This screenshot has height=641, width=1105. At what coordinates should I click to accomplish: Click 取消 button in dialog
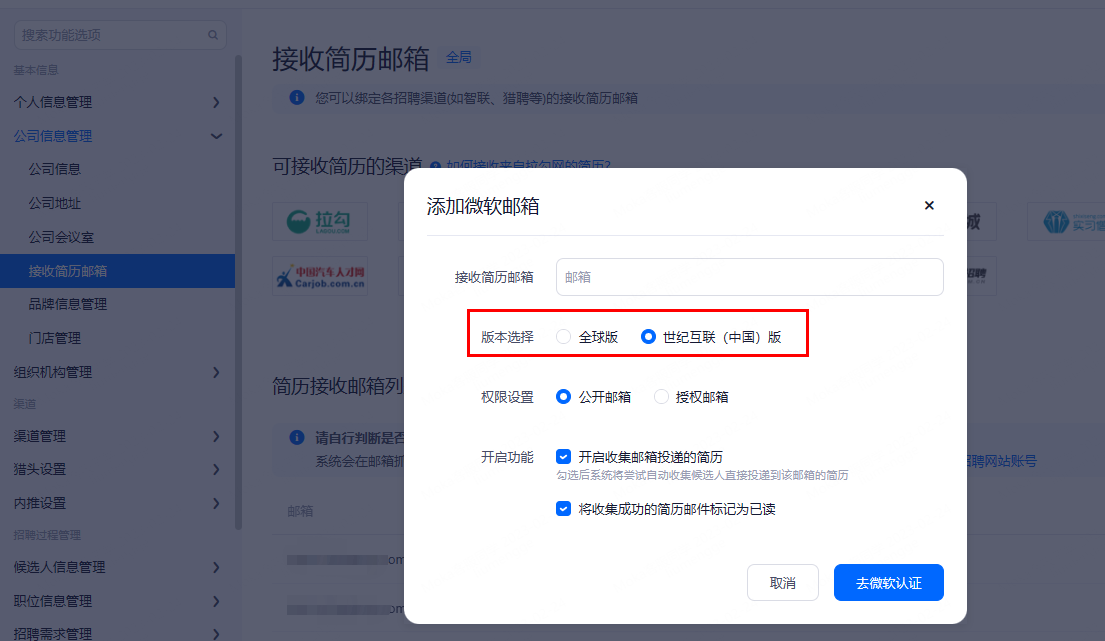click(x=782, y=583)
